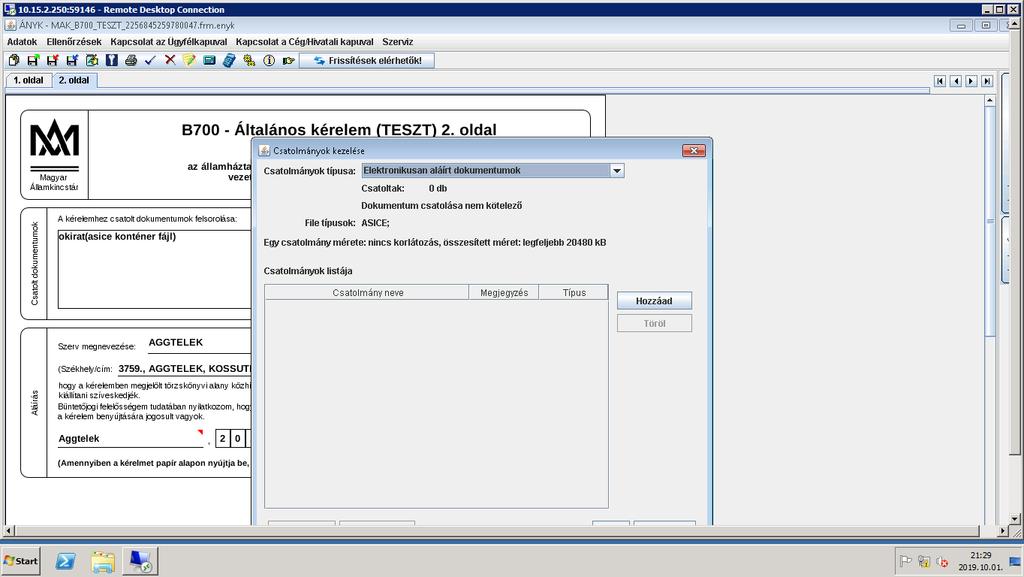
Task: Click the blue checkmark verify icon
Action: 150,61
